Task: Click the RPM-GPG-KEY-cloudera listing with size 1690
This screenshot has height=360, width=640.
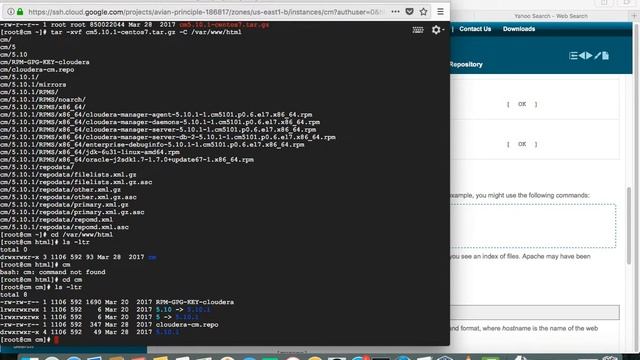Action: click(117, 302)
